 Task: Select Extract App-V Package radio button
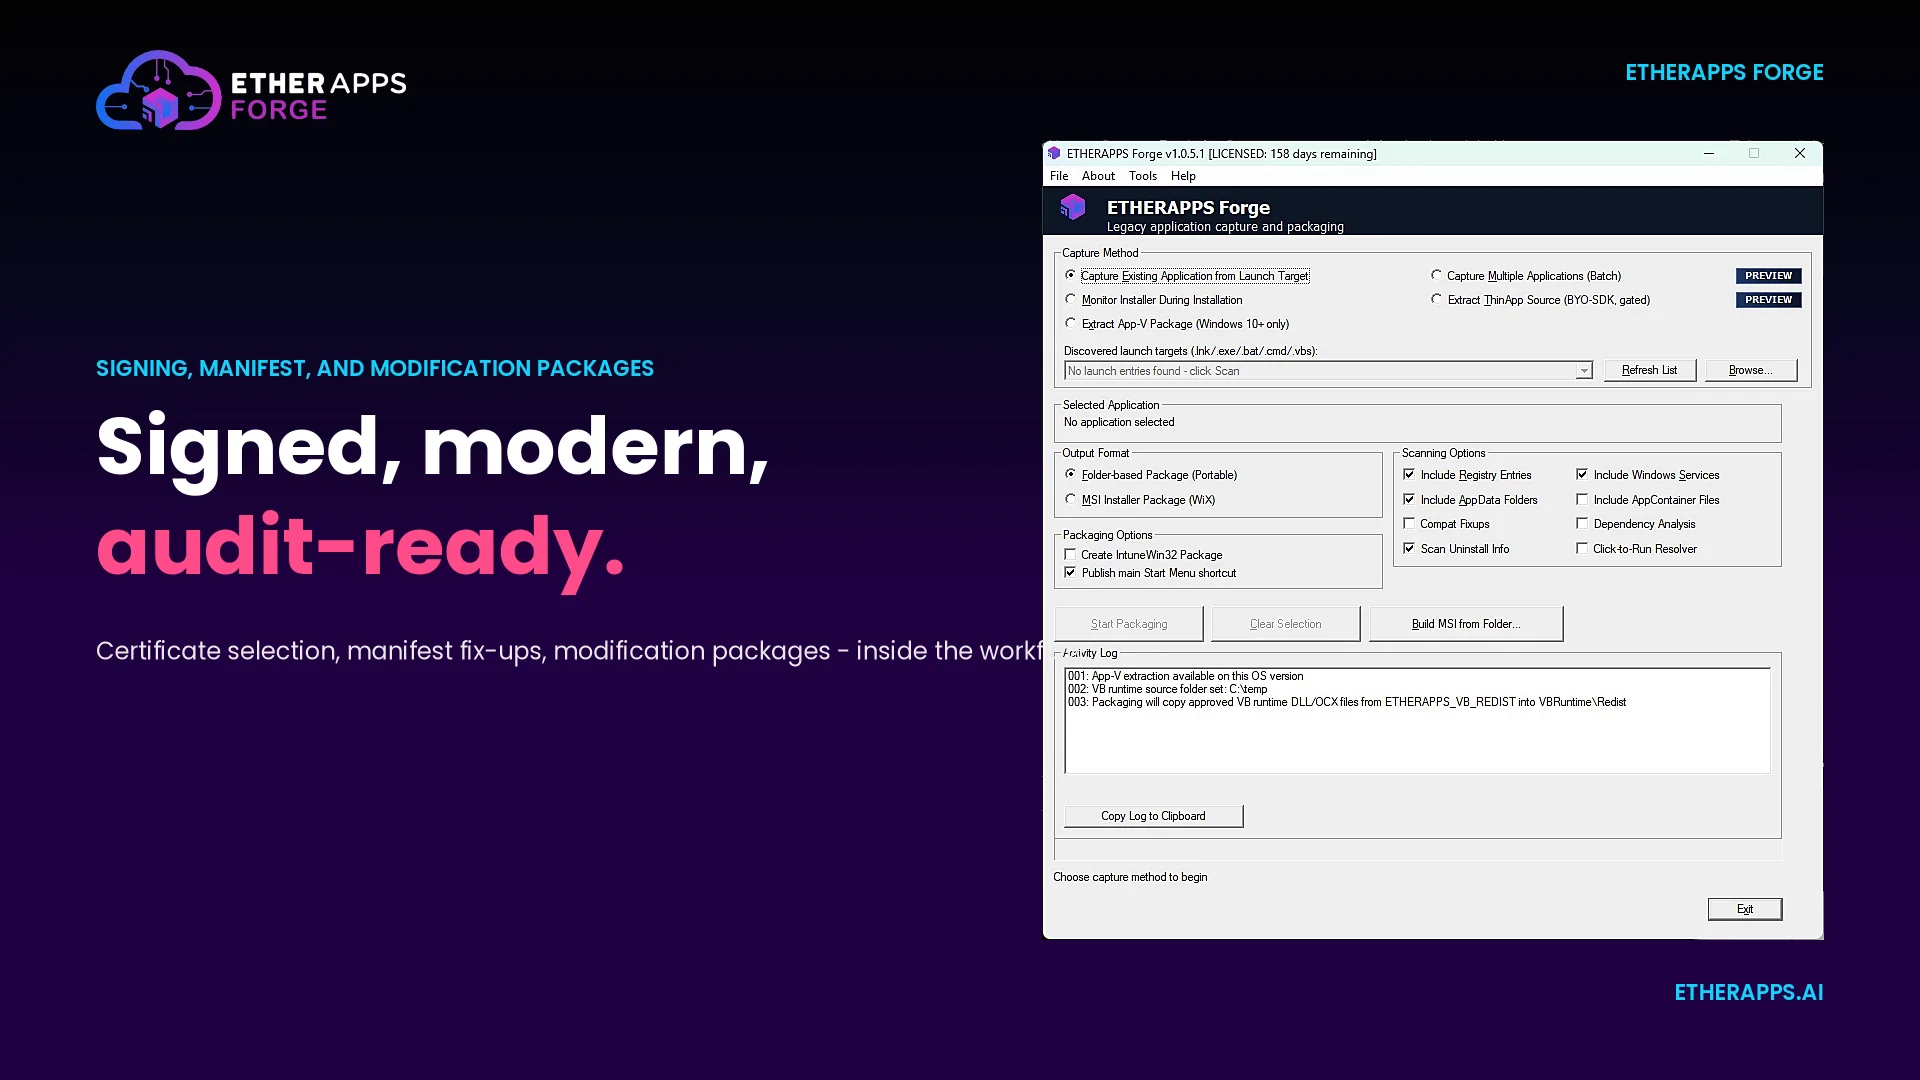[1071, 323]
